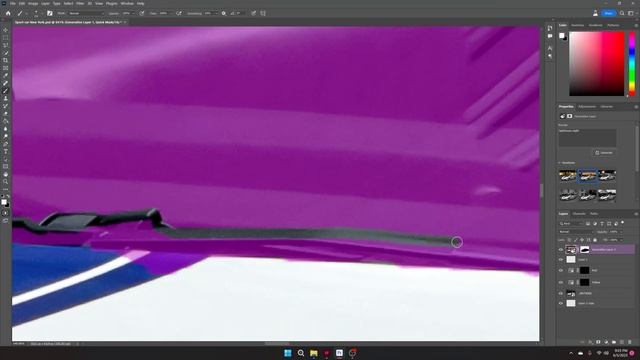Viewport: 640px width, 360px height.
Task: Open the File menu
Action: tap(13, 3)
